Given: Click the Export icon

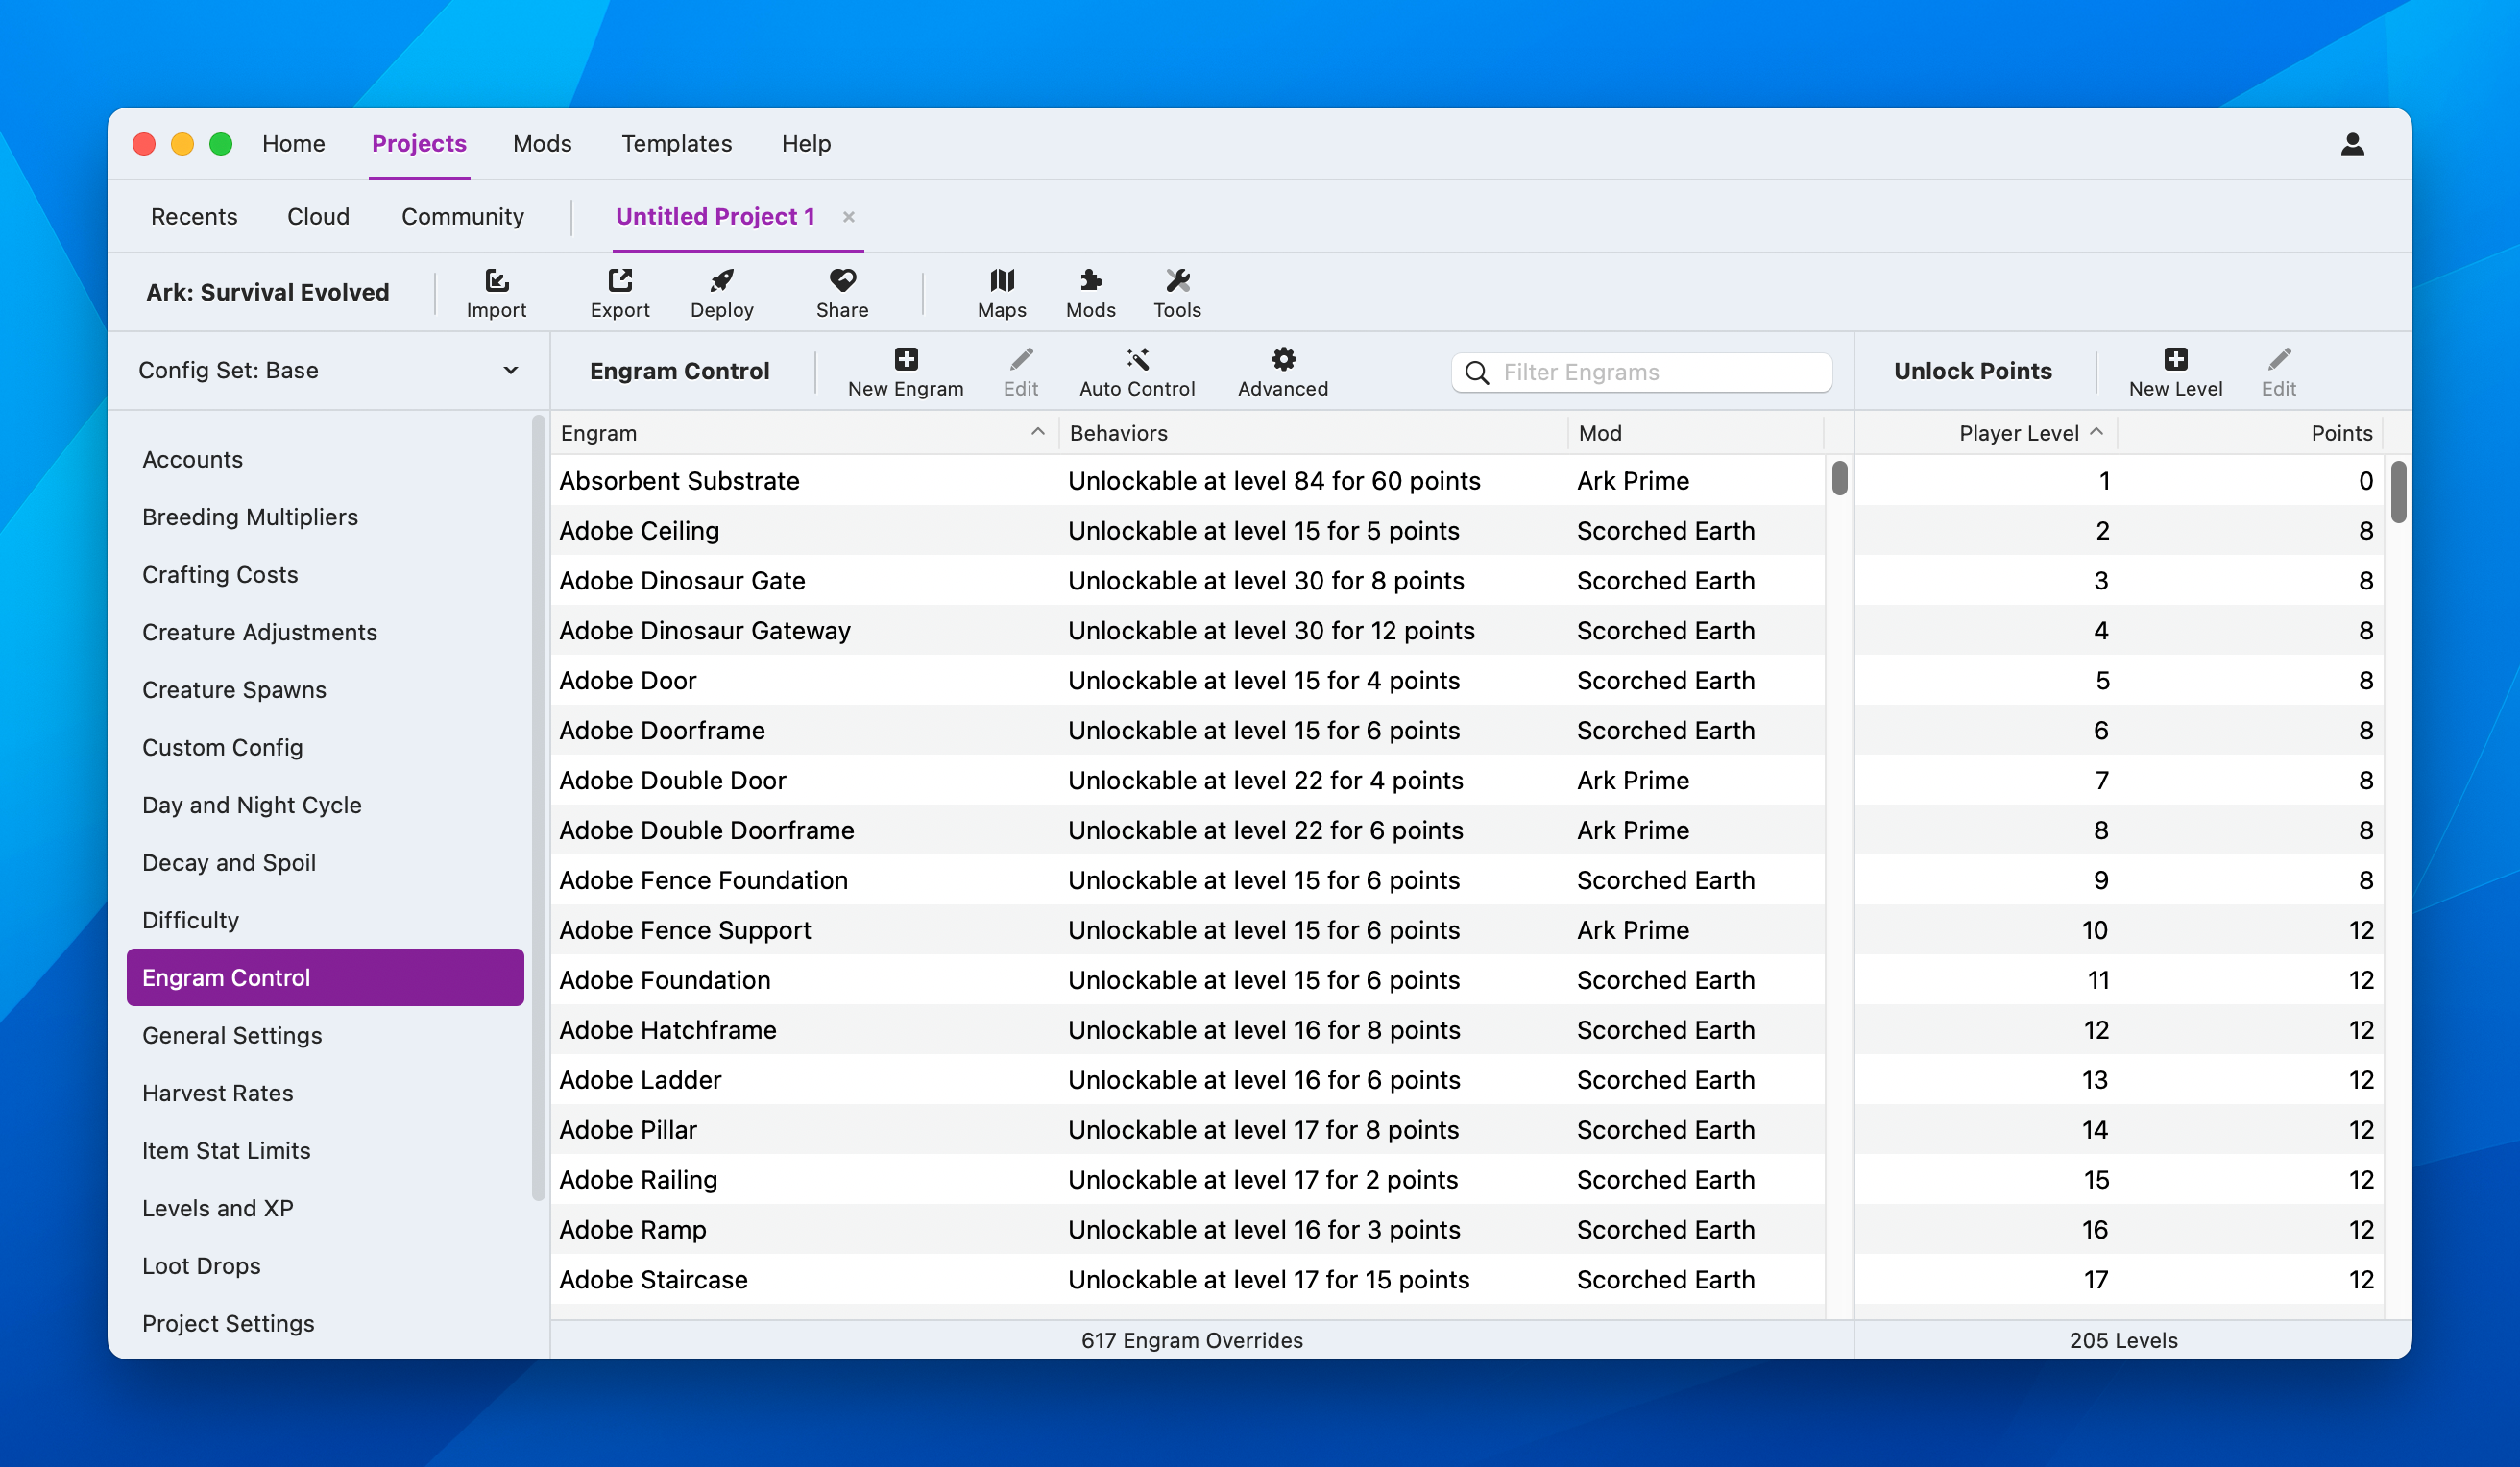Looking at the screenshot, I should click(619, 281).
